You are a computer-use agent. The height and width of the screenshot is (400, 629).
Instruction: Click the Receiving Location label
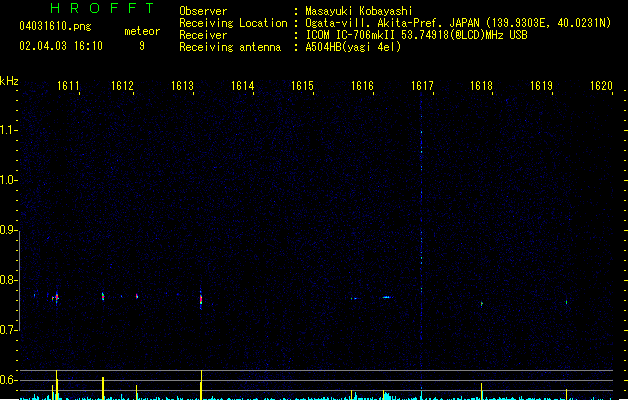[233, 23]
